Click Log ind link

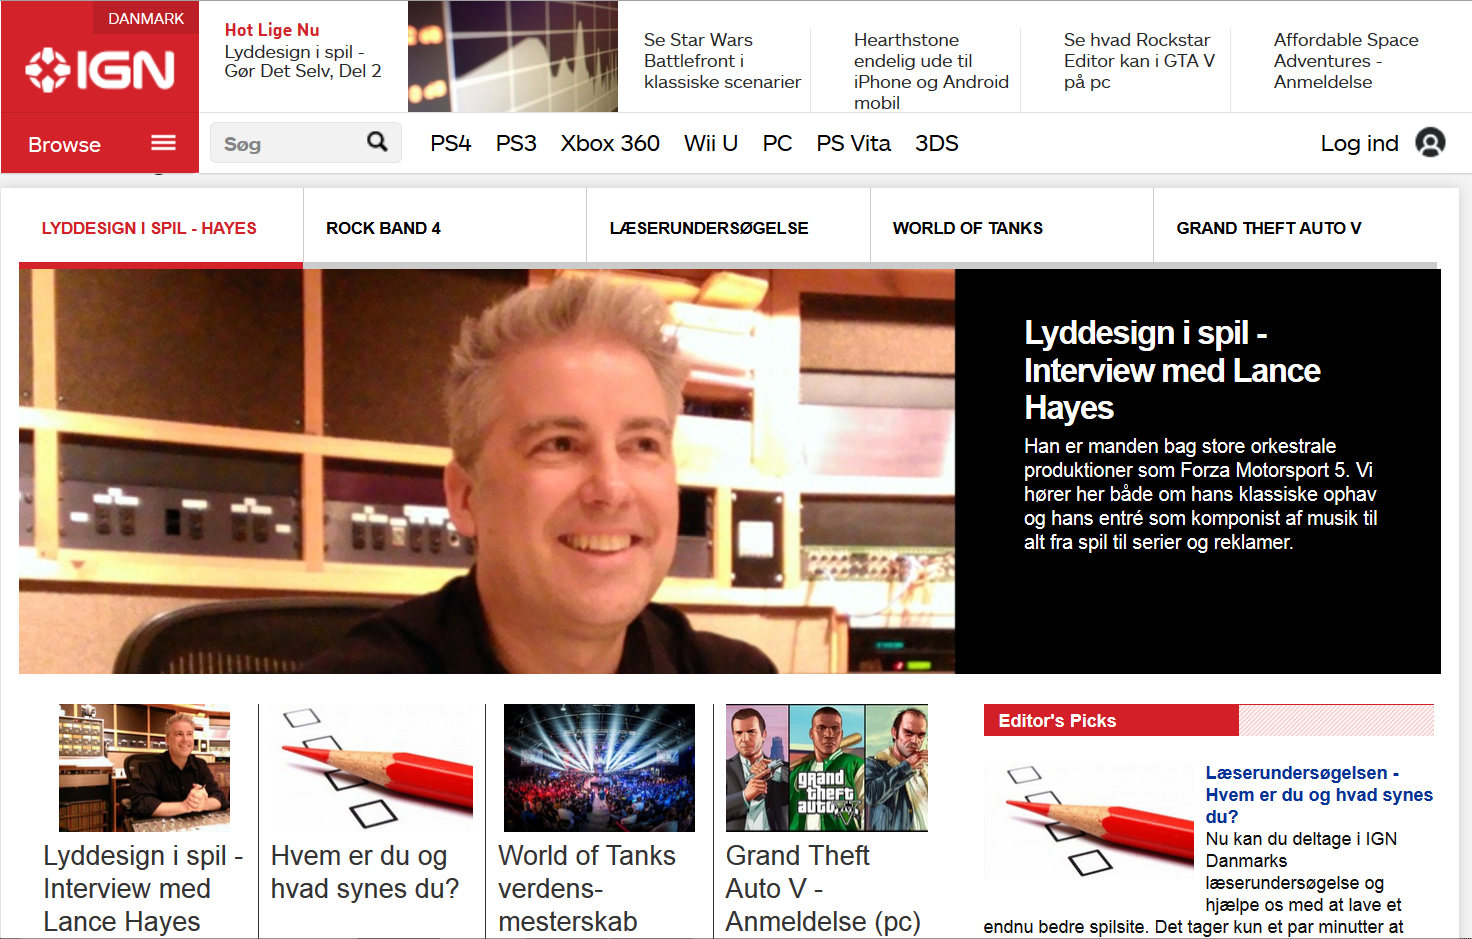(x=1359, y=143)
